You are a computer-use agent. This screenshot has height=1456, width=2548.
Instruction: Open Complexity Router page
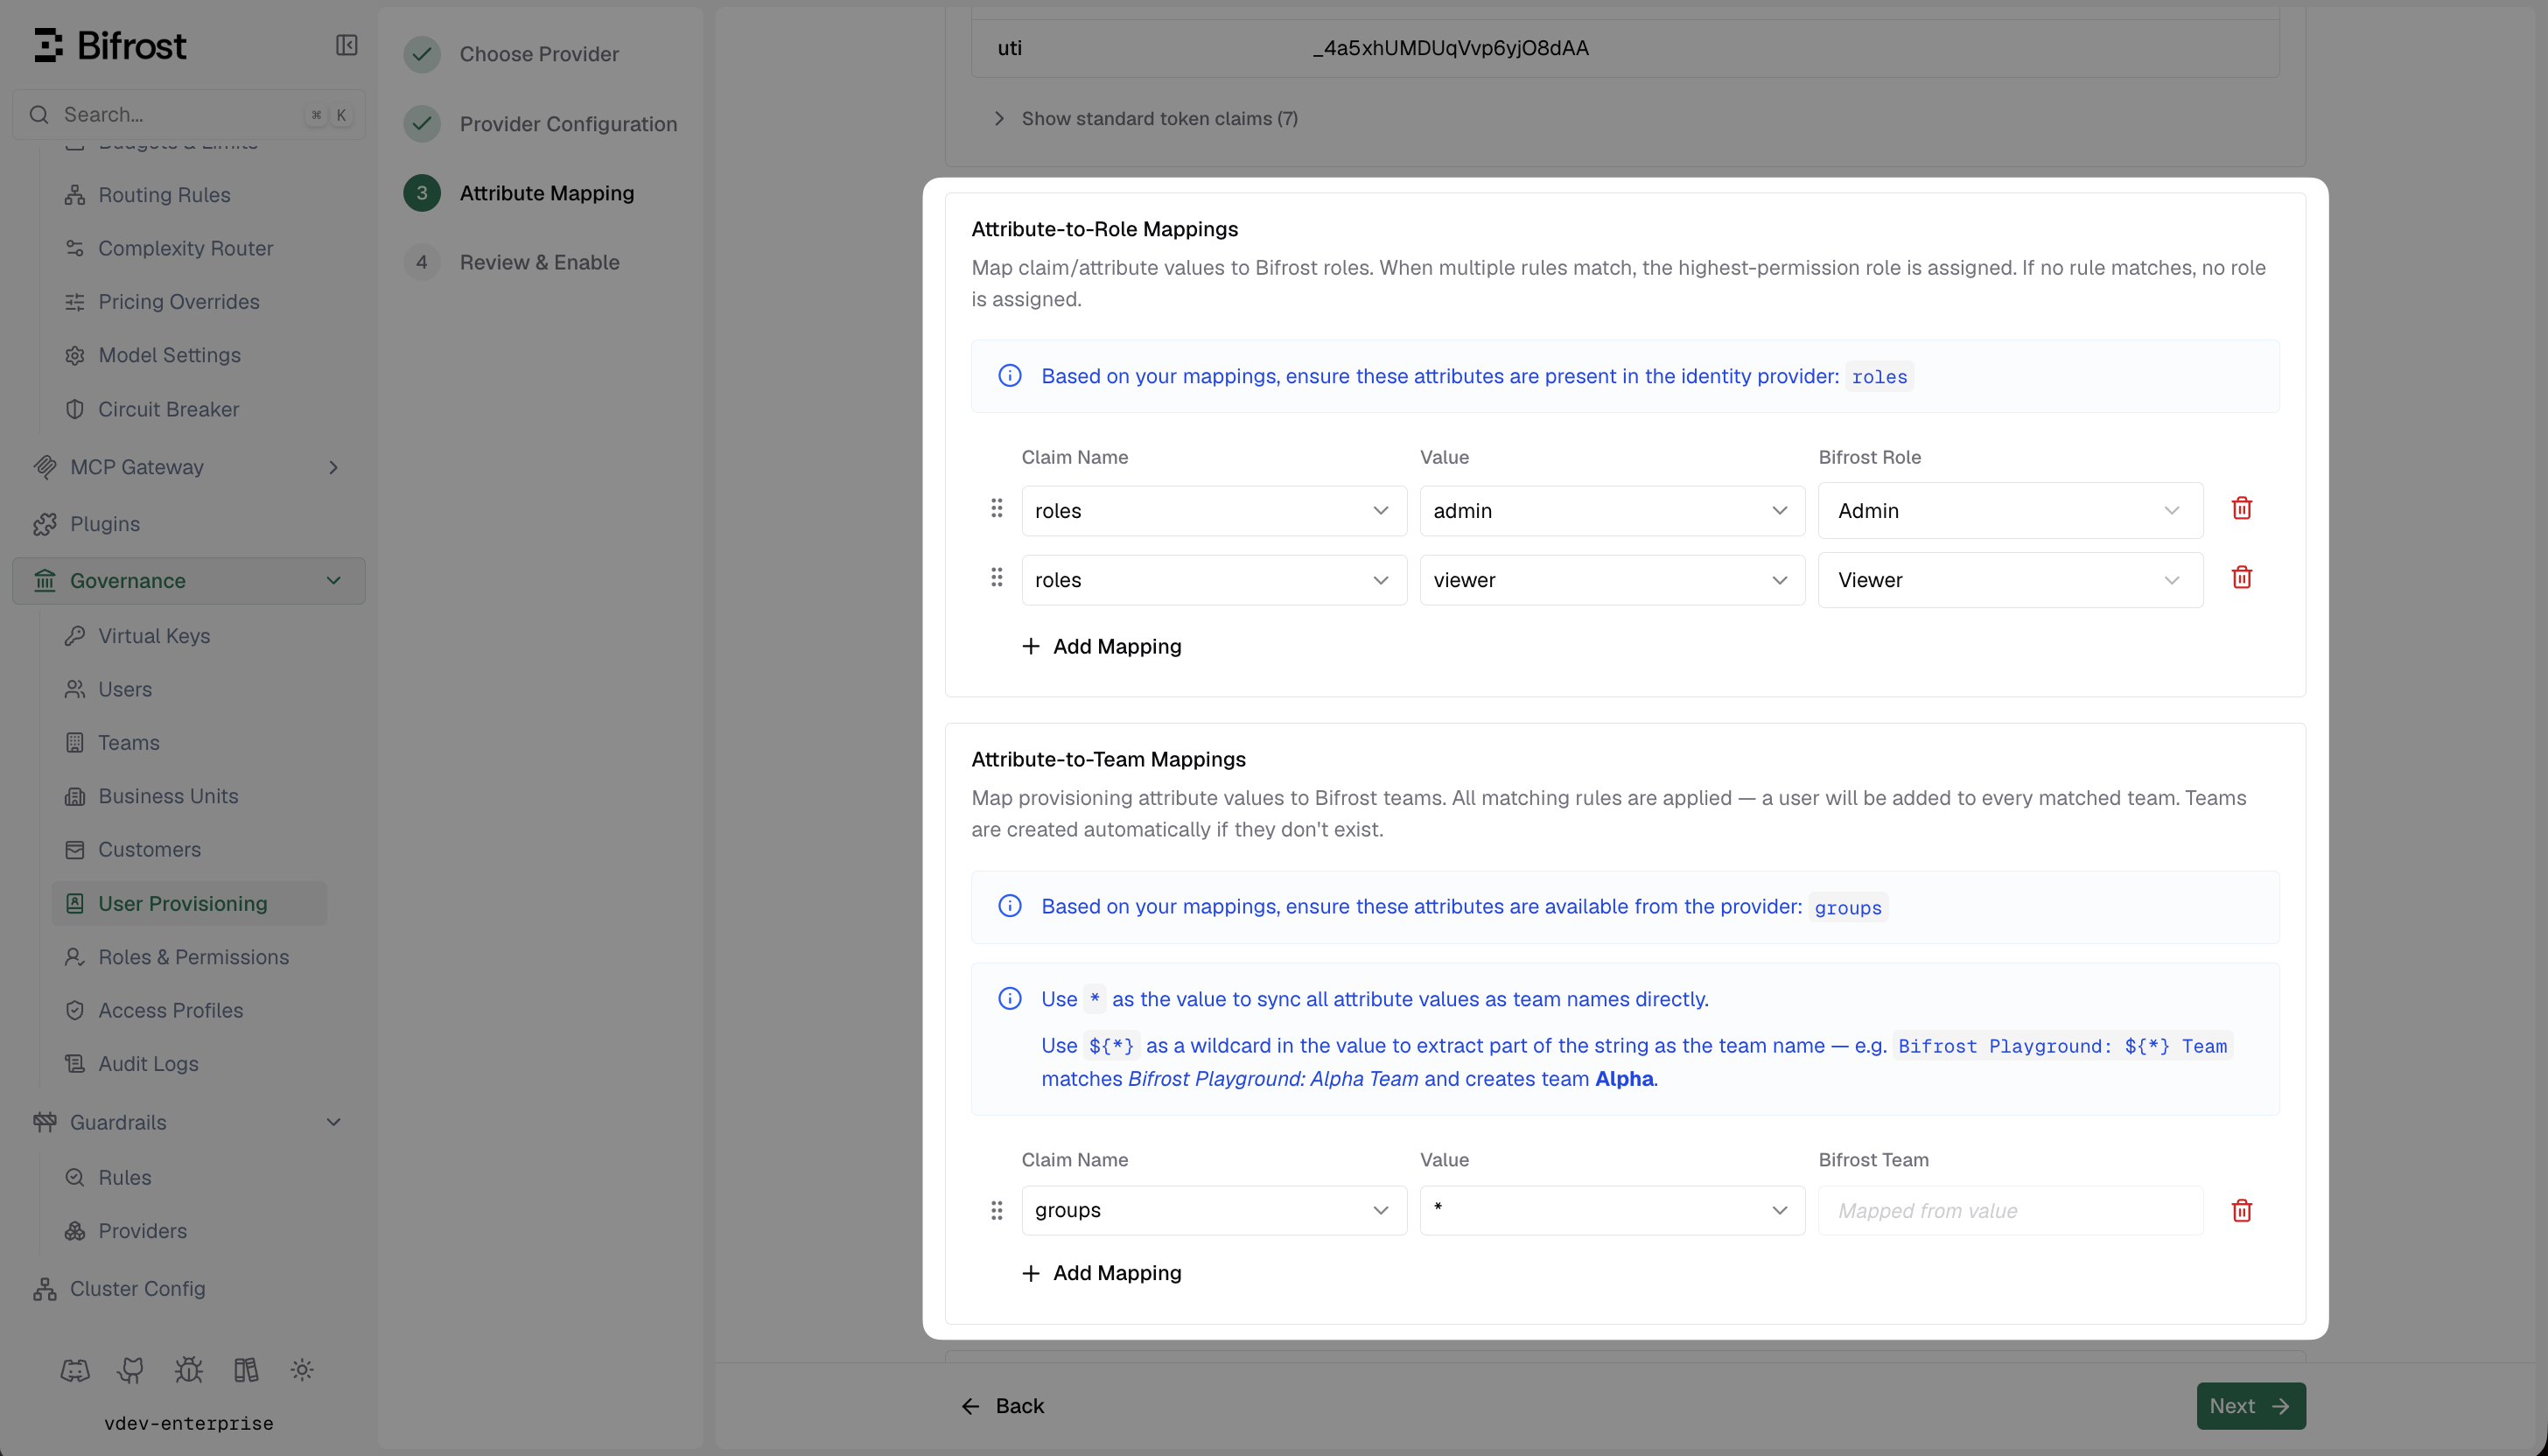pos(188,248)
